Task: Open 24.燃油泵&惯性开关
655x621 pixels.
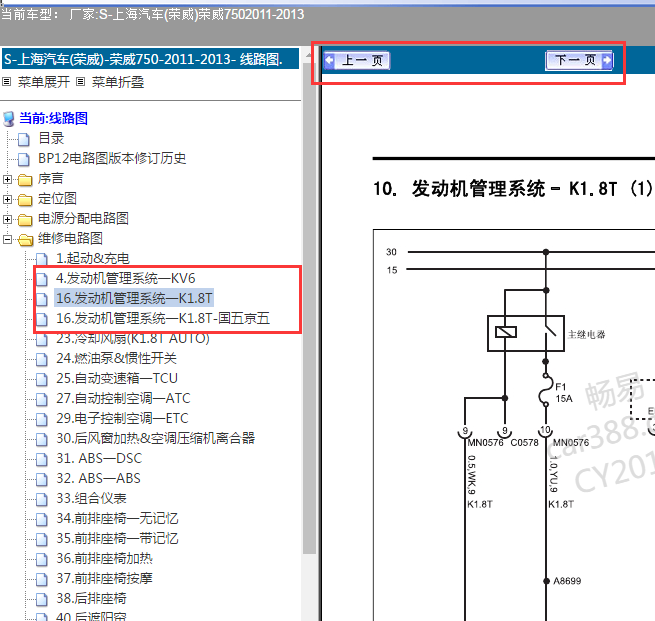Action: pos(116,358)
